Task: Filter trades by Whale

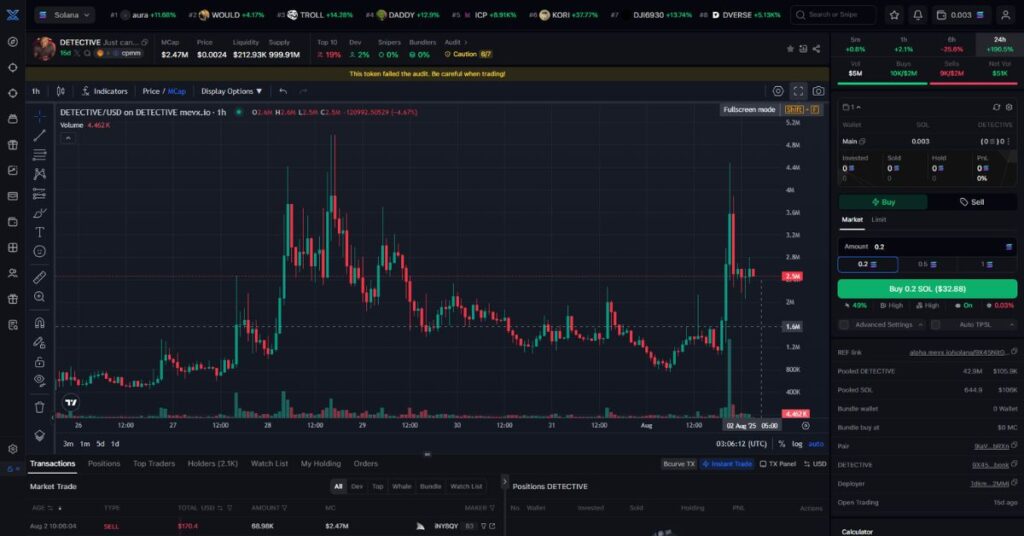Action: (x=402, y=486)
